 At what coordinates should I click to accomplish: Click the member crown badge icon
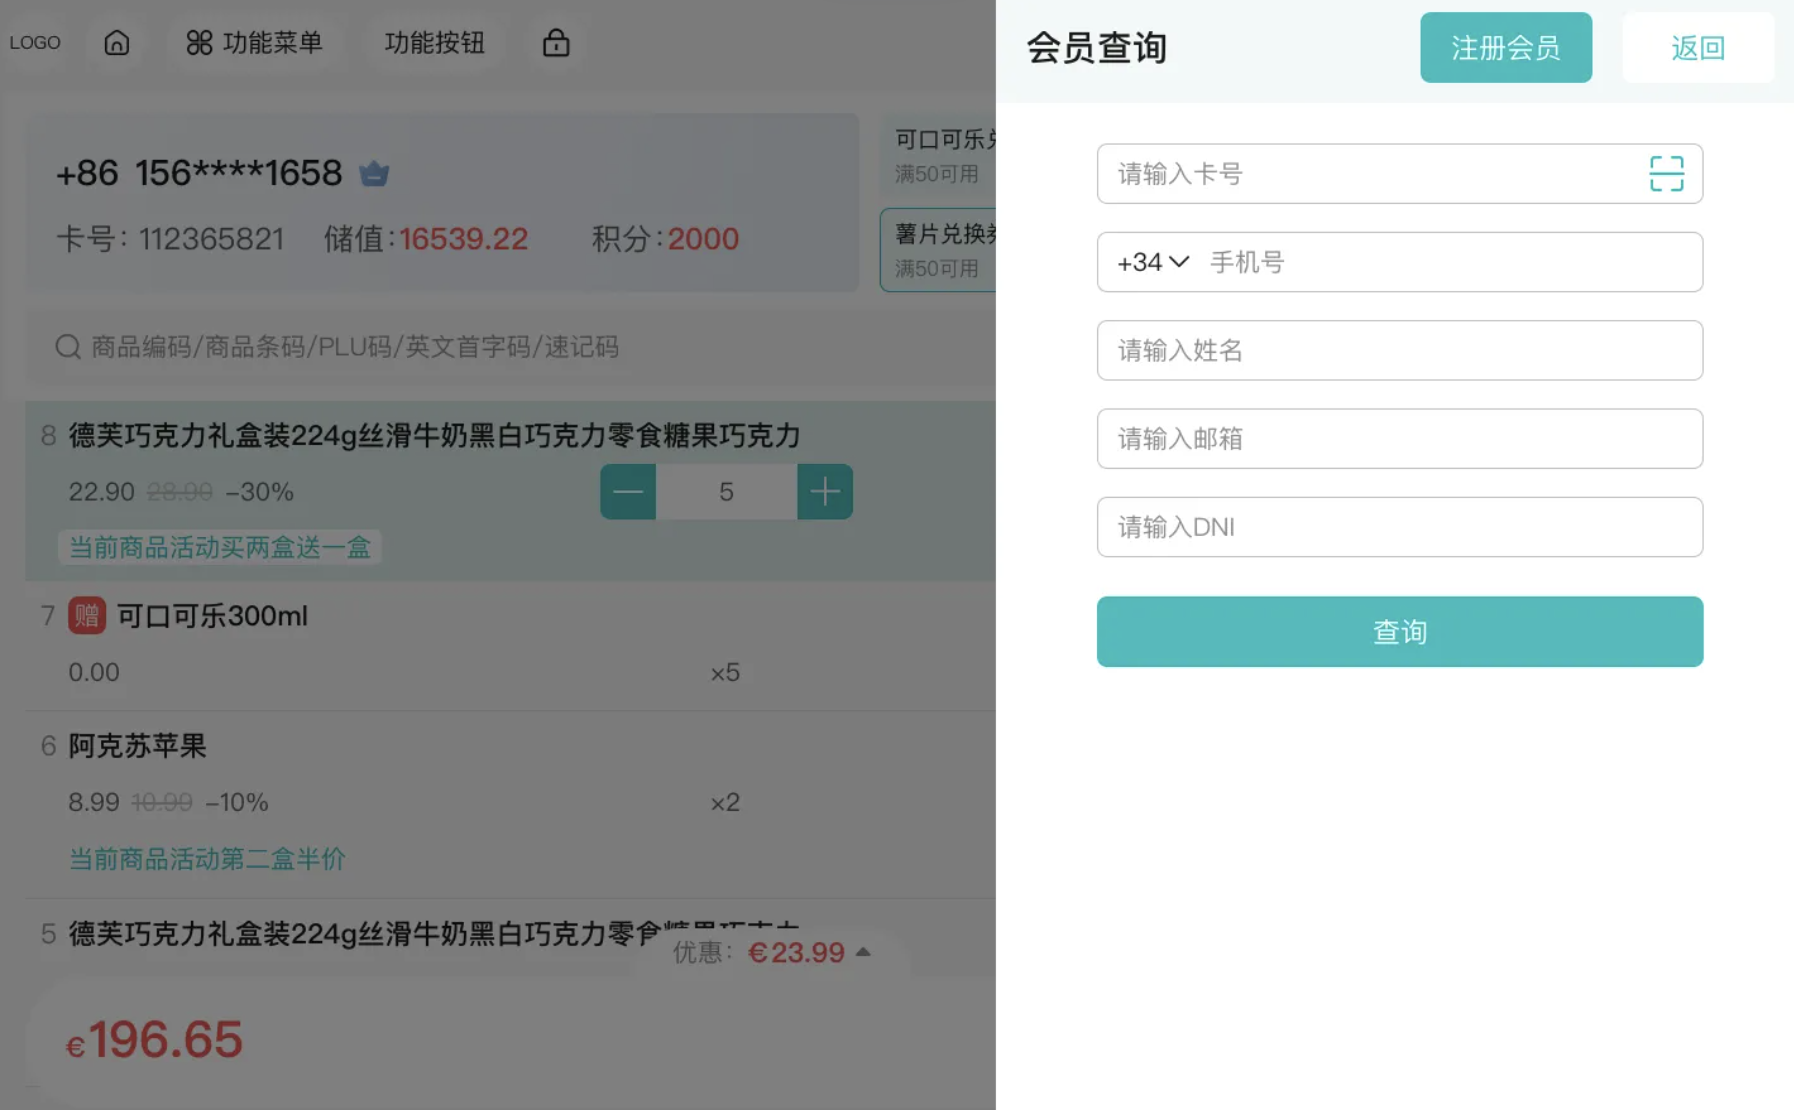coord(374,174)
